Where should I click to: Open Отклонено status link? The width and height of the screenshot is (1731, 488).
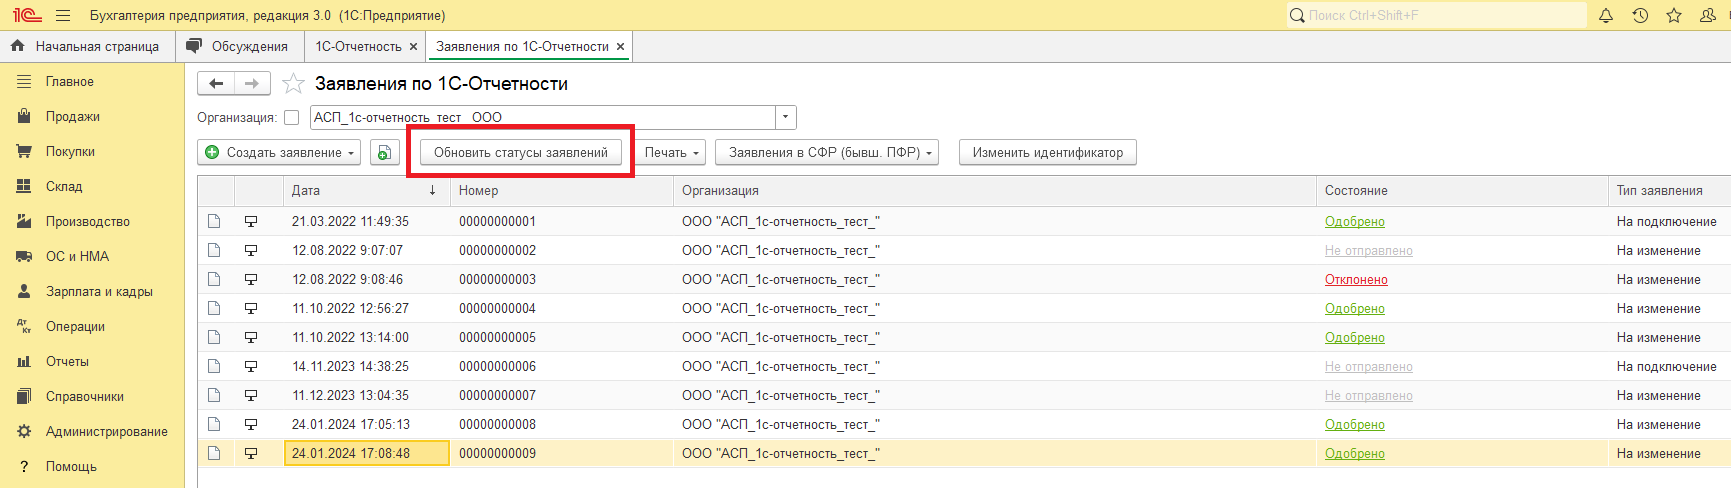click(1356, 280)
